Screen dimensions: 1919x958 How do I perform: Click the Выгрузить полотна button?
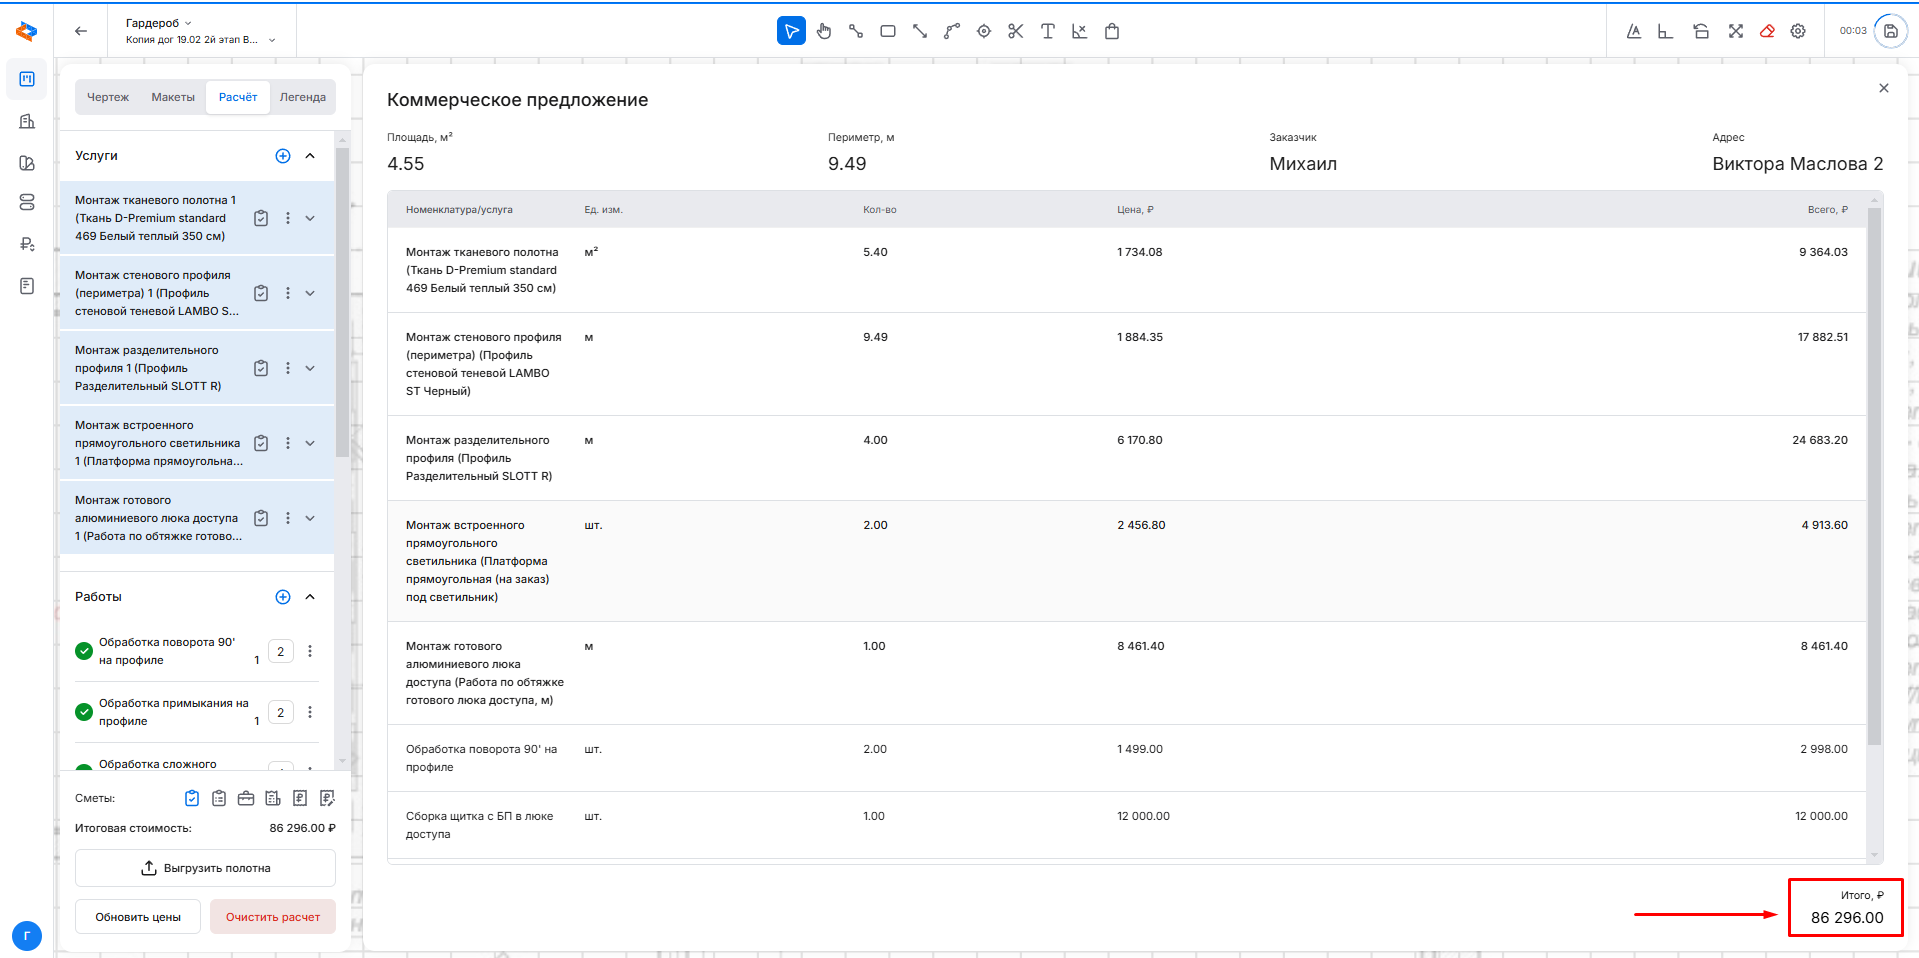point(205,868)
